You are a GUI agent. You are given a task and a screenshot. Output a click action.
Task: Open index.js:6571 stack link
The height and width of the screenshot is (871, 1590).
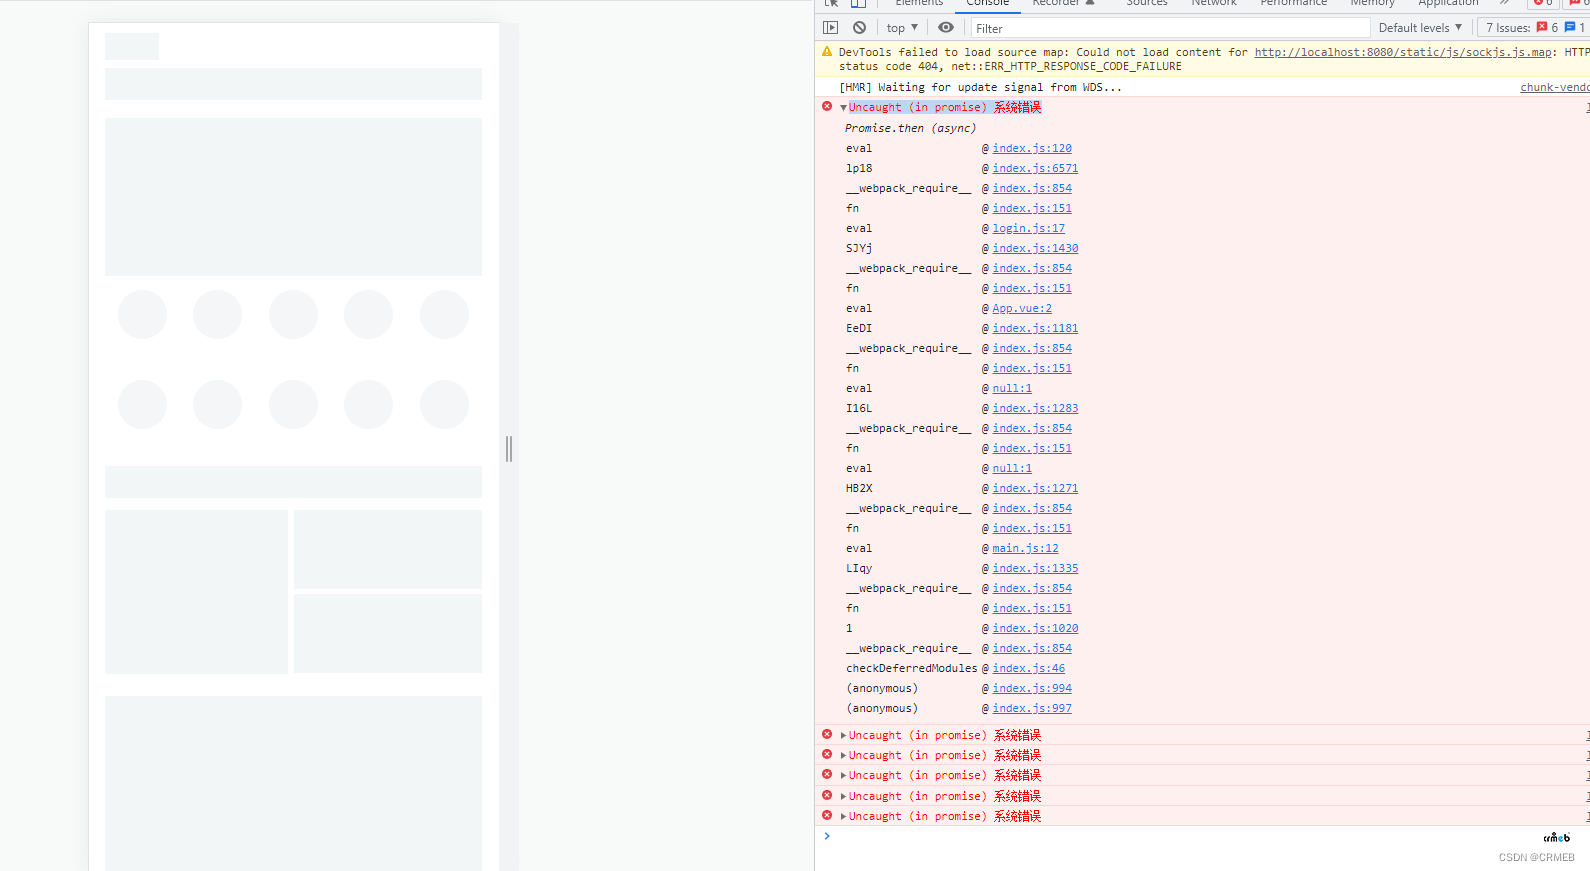pos(1035,168)
